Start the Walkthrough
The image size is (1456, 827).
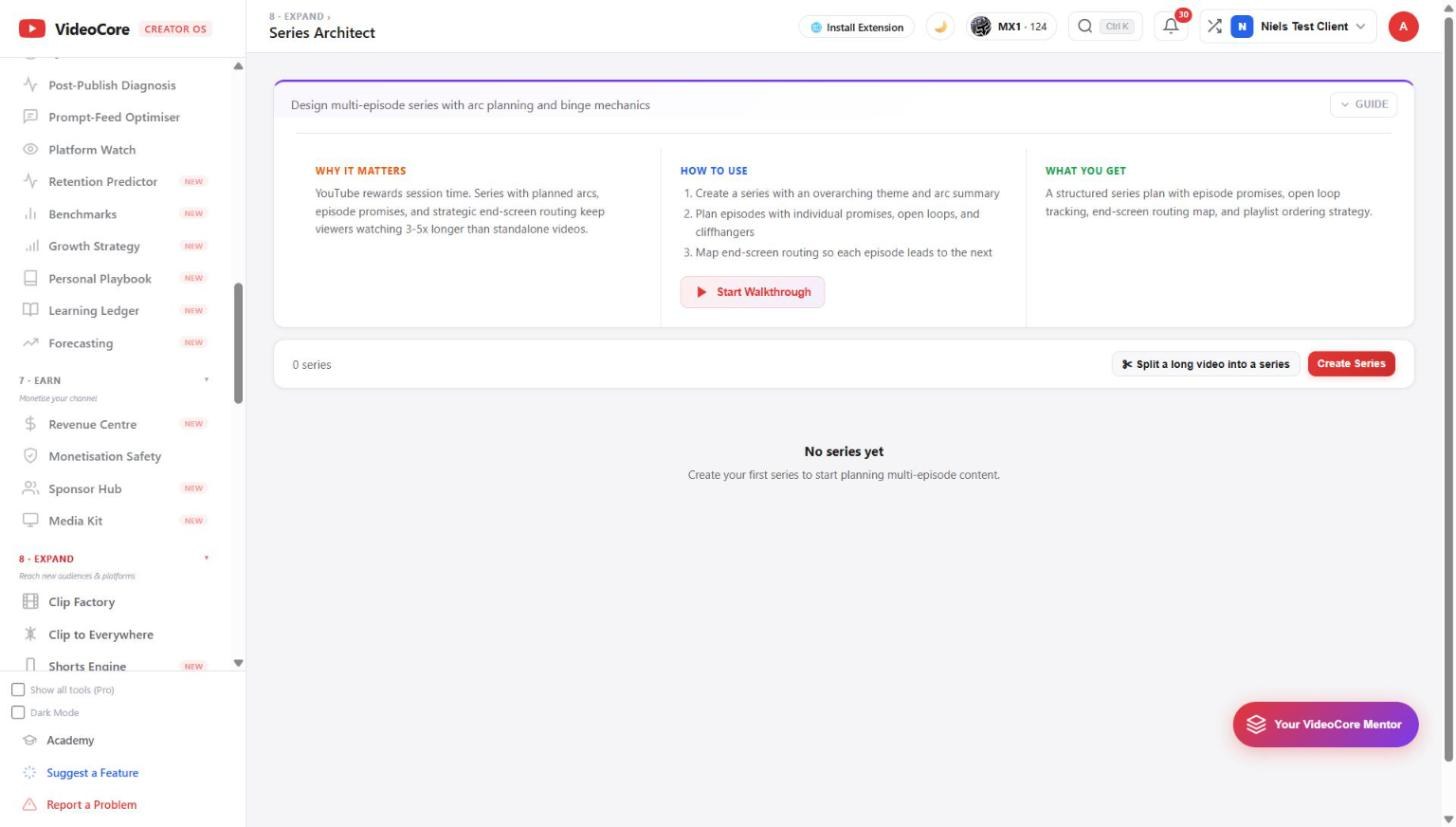(x=753, y=292)
